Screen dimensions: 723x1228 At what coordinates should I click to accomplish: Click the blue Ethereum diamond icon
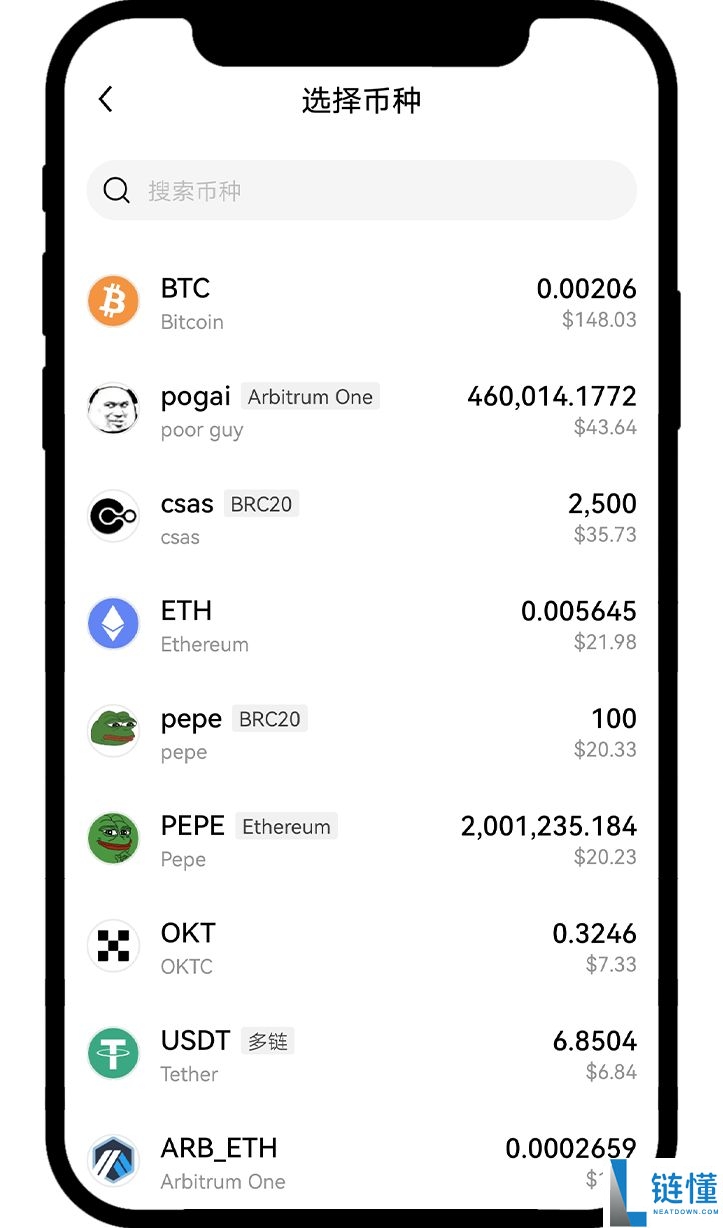[x=113, y=623]
